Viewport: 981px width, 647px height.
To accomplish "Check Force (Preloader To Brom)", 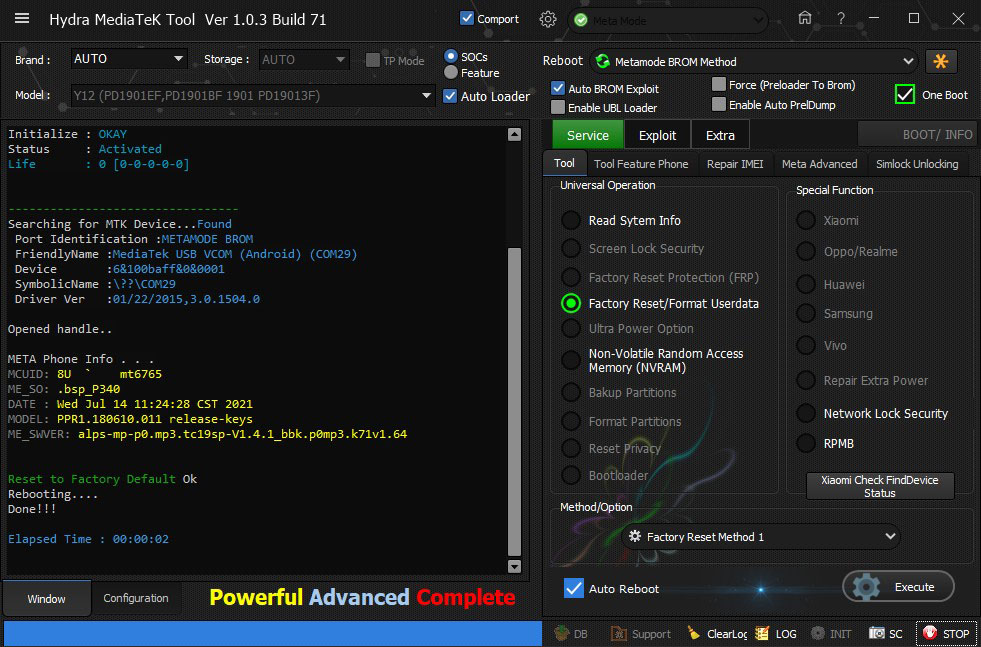I will point(719,84).
